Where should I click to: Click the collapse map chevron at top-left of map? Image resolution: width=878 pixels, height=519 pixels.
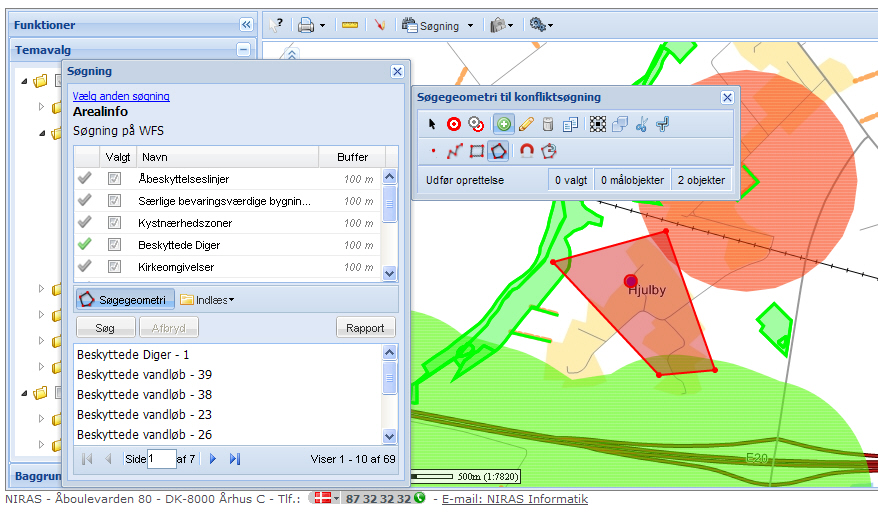[x=292, y=54]
